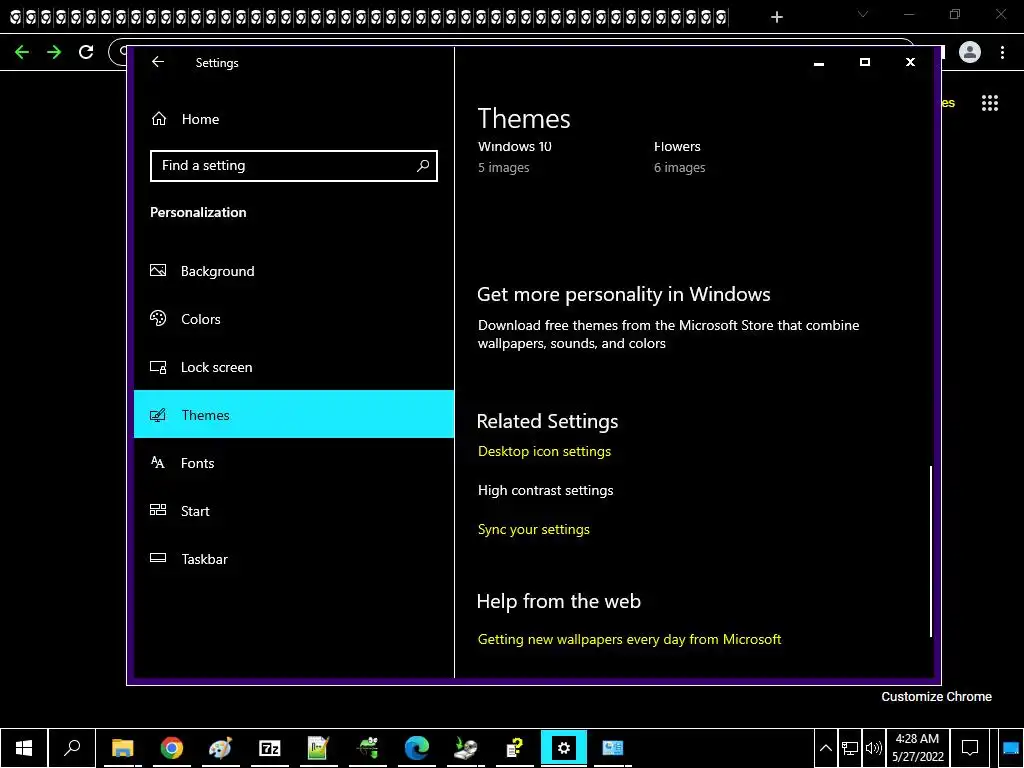Image resolution: width=1024 pixels, height=768 pixels.
Task: Click the Settings gear taskbar icon
Action: 564,748
